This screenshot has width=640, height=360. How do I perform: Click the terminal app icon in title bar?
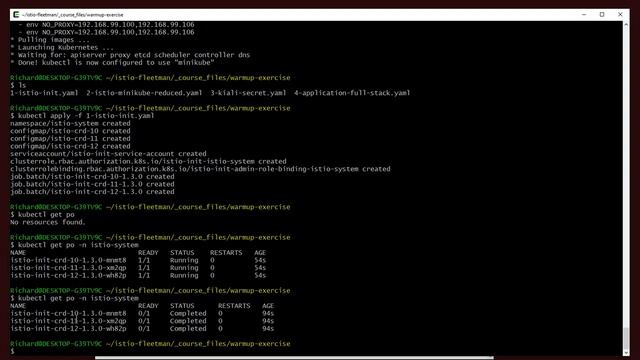(x=16, y=15)
